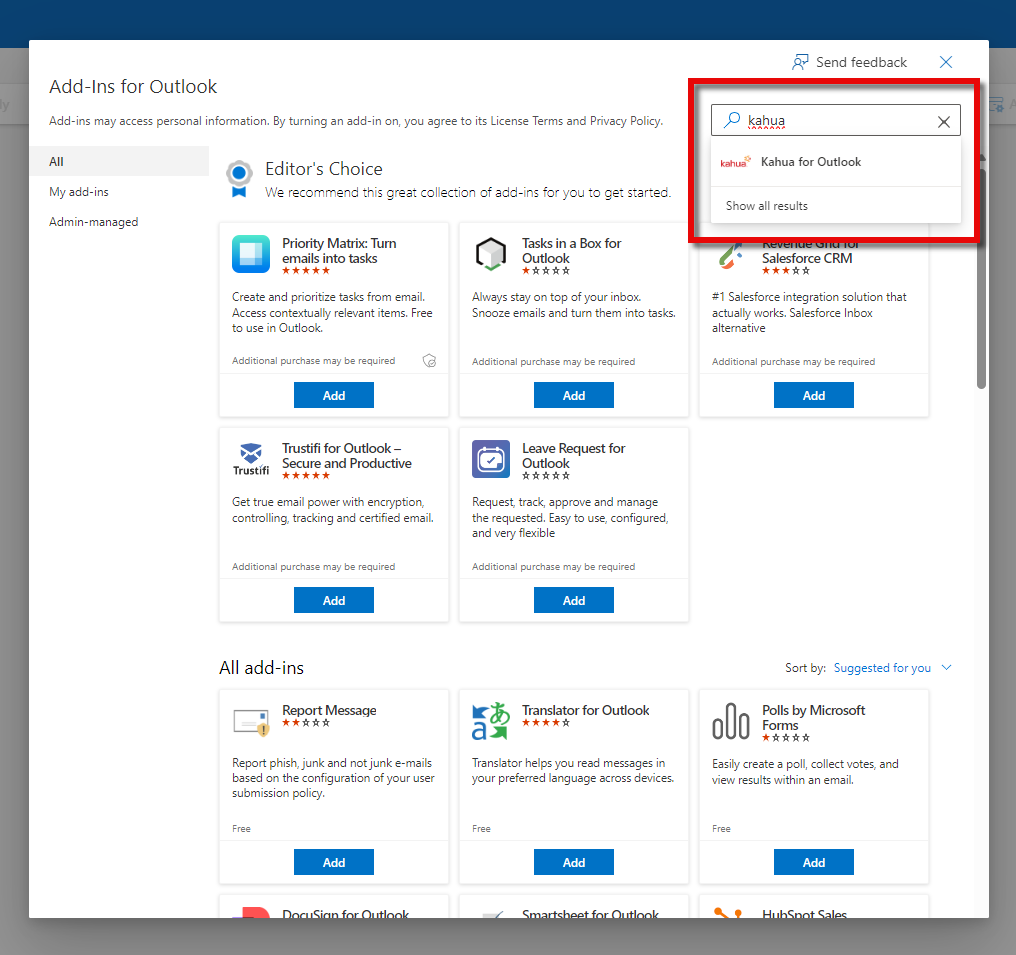This screenshot has height=955, width=1016.
Task: Add the Translator for Outlook add-in
Action: tap(574, 862)
